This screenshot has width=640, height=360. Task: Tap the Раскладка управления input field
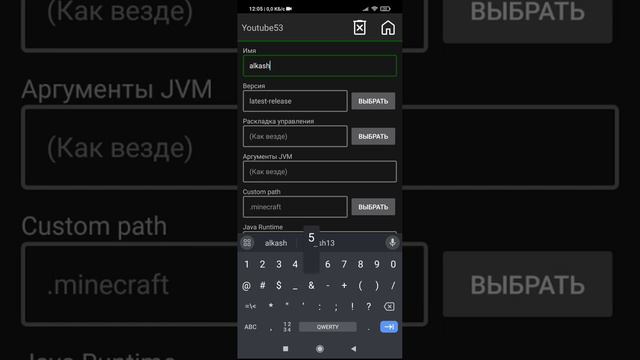295,136
